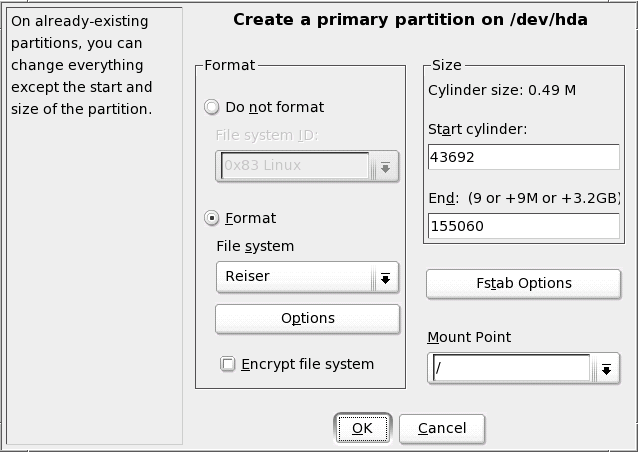Click inside the Mount Point text box
Image resolution: width=638 pixels, height=452 pixels.
pyautogui.click(x=509, y=369)
